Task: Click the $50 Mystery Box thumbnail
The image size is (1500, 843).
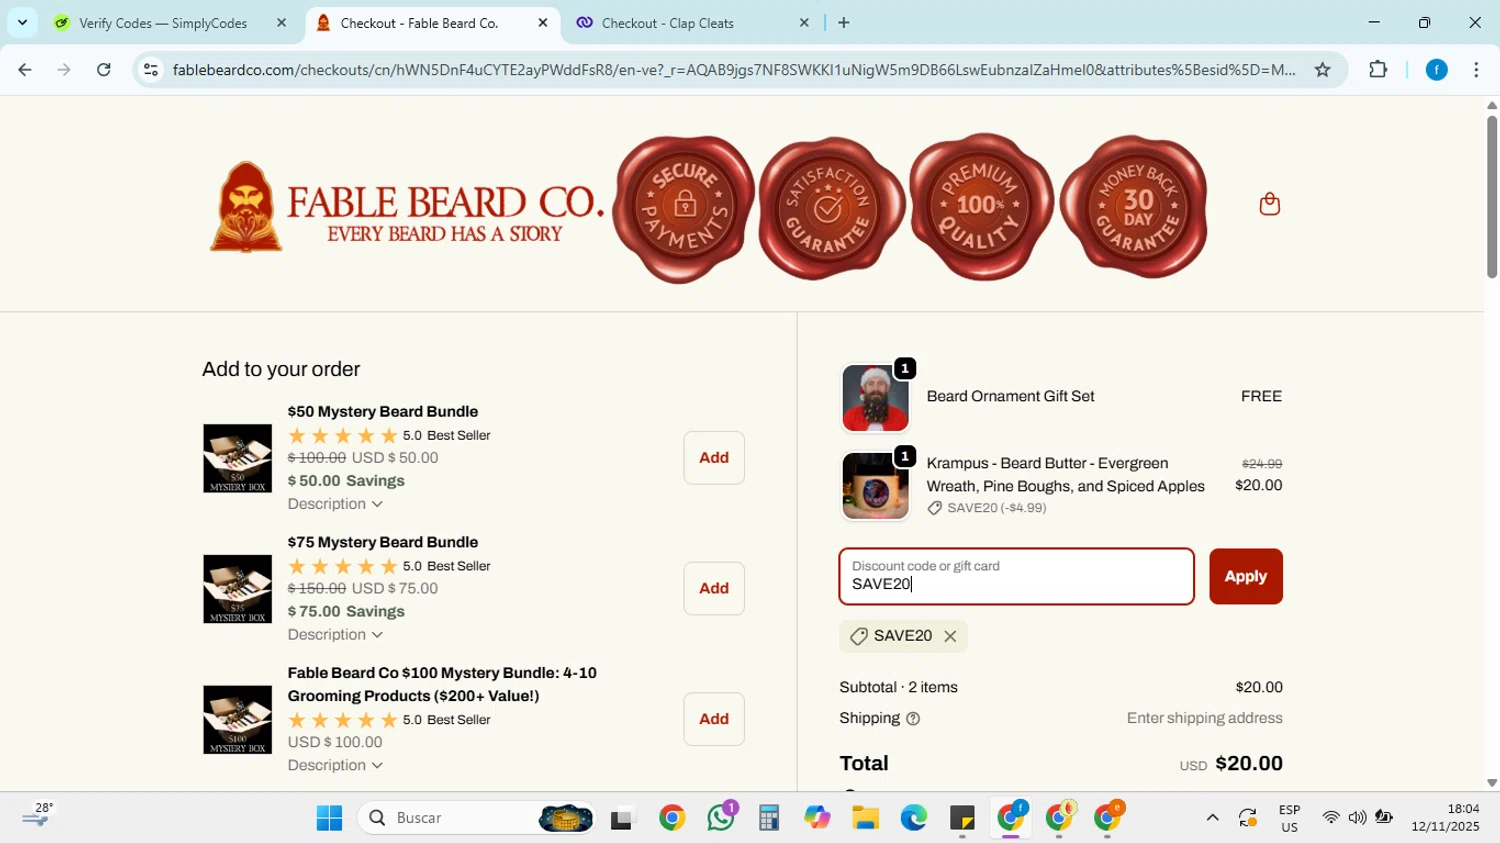Action: point(237,458)
